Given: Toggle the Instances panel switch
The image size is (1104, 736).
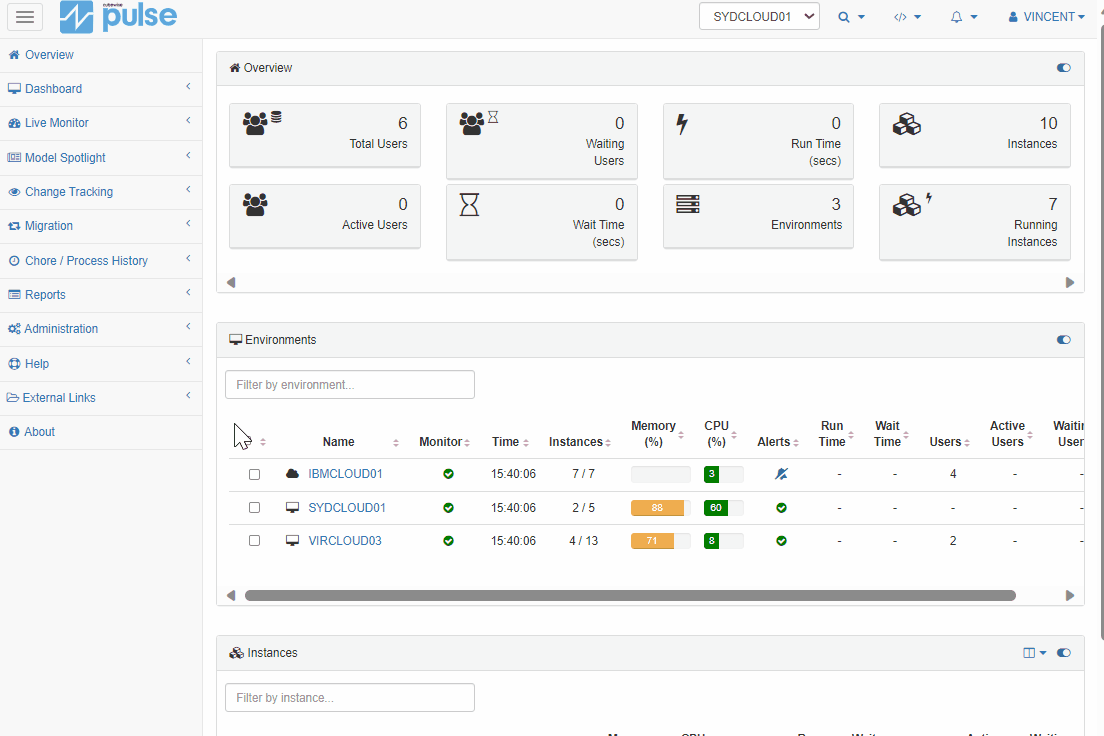Looking at the screenshot, I should point(1063,653).
